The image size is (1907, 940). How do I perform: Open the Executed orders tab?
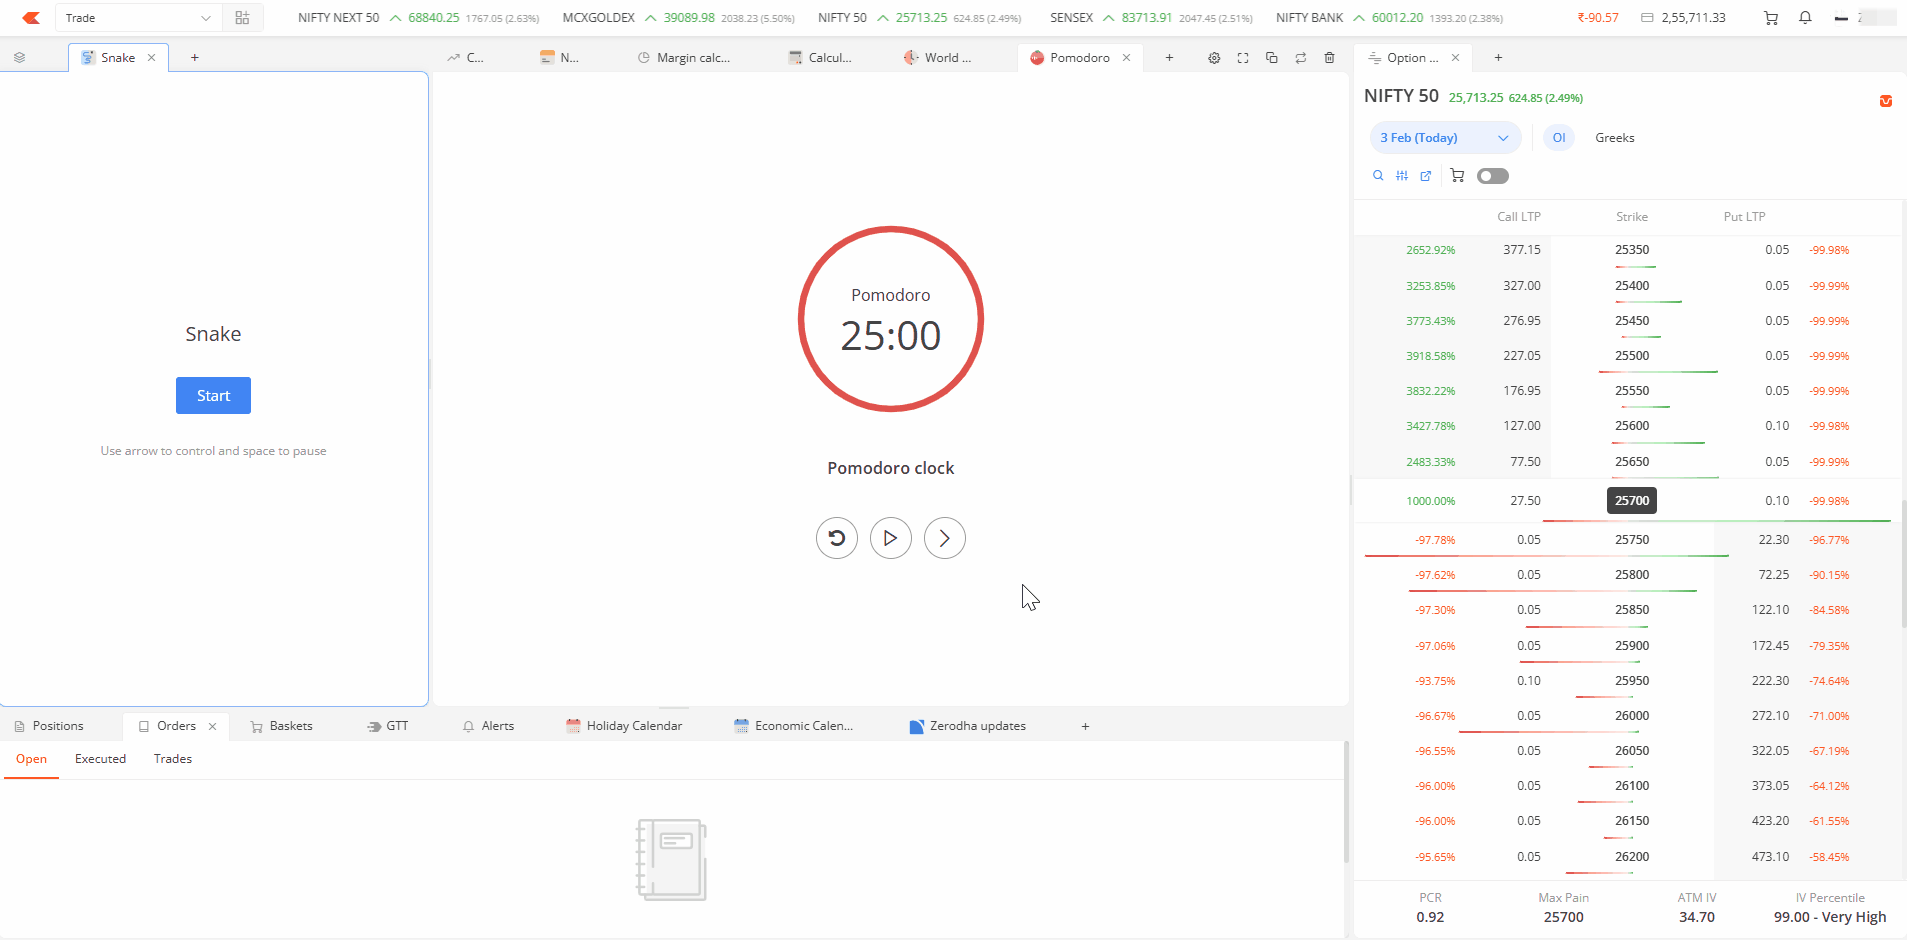[x=99, y=758]
